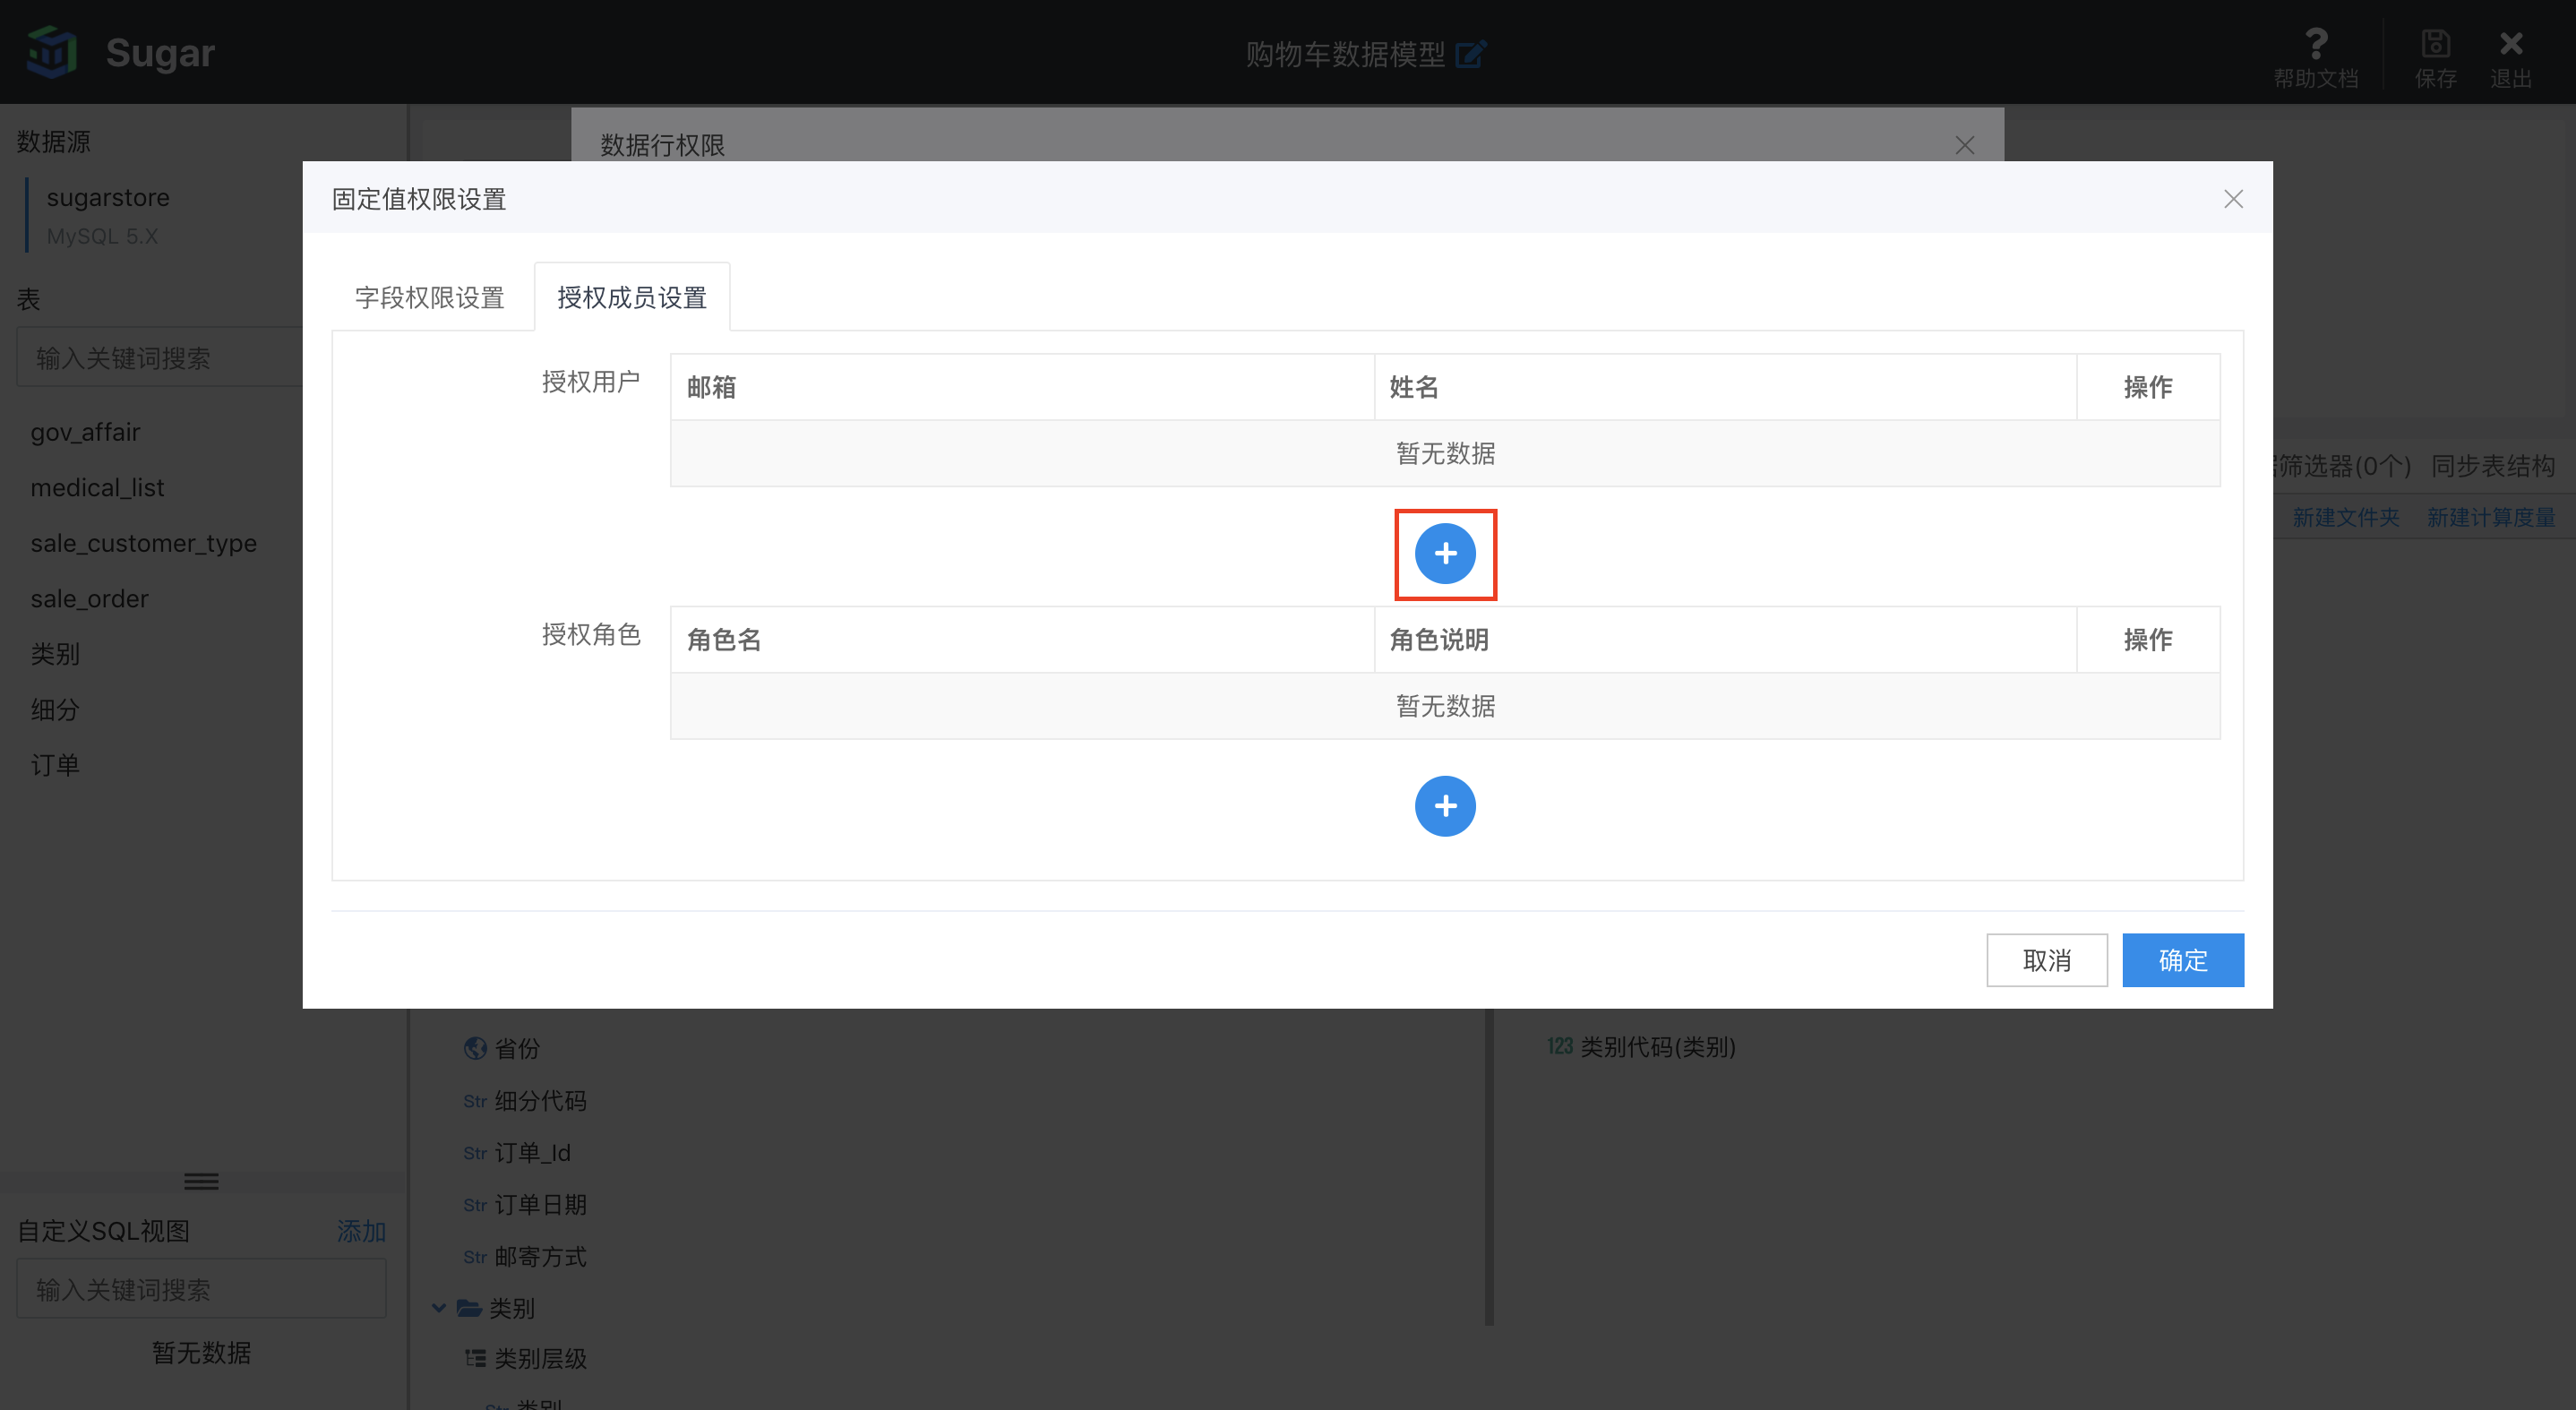Select the sale_order table
This screenshot has height=1410, width=2576.
tap(89, 598)
